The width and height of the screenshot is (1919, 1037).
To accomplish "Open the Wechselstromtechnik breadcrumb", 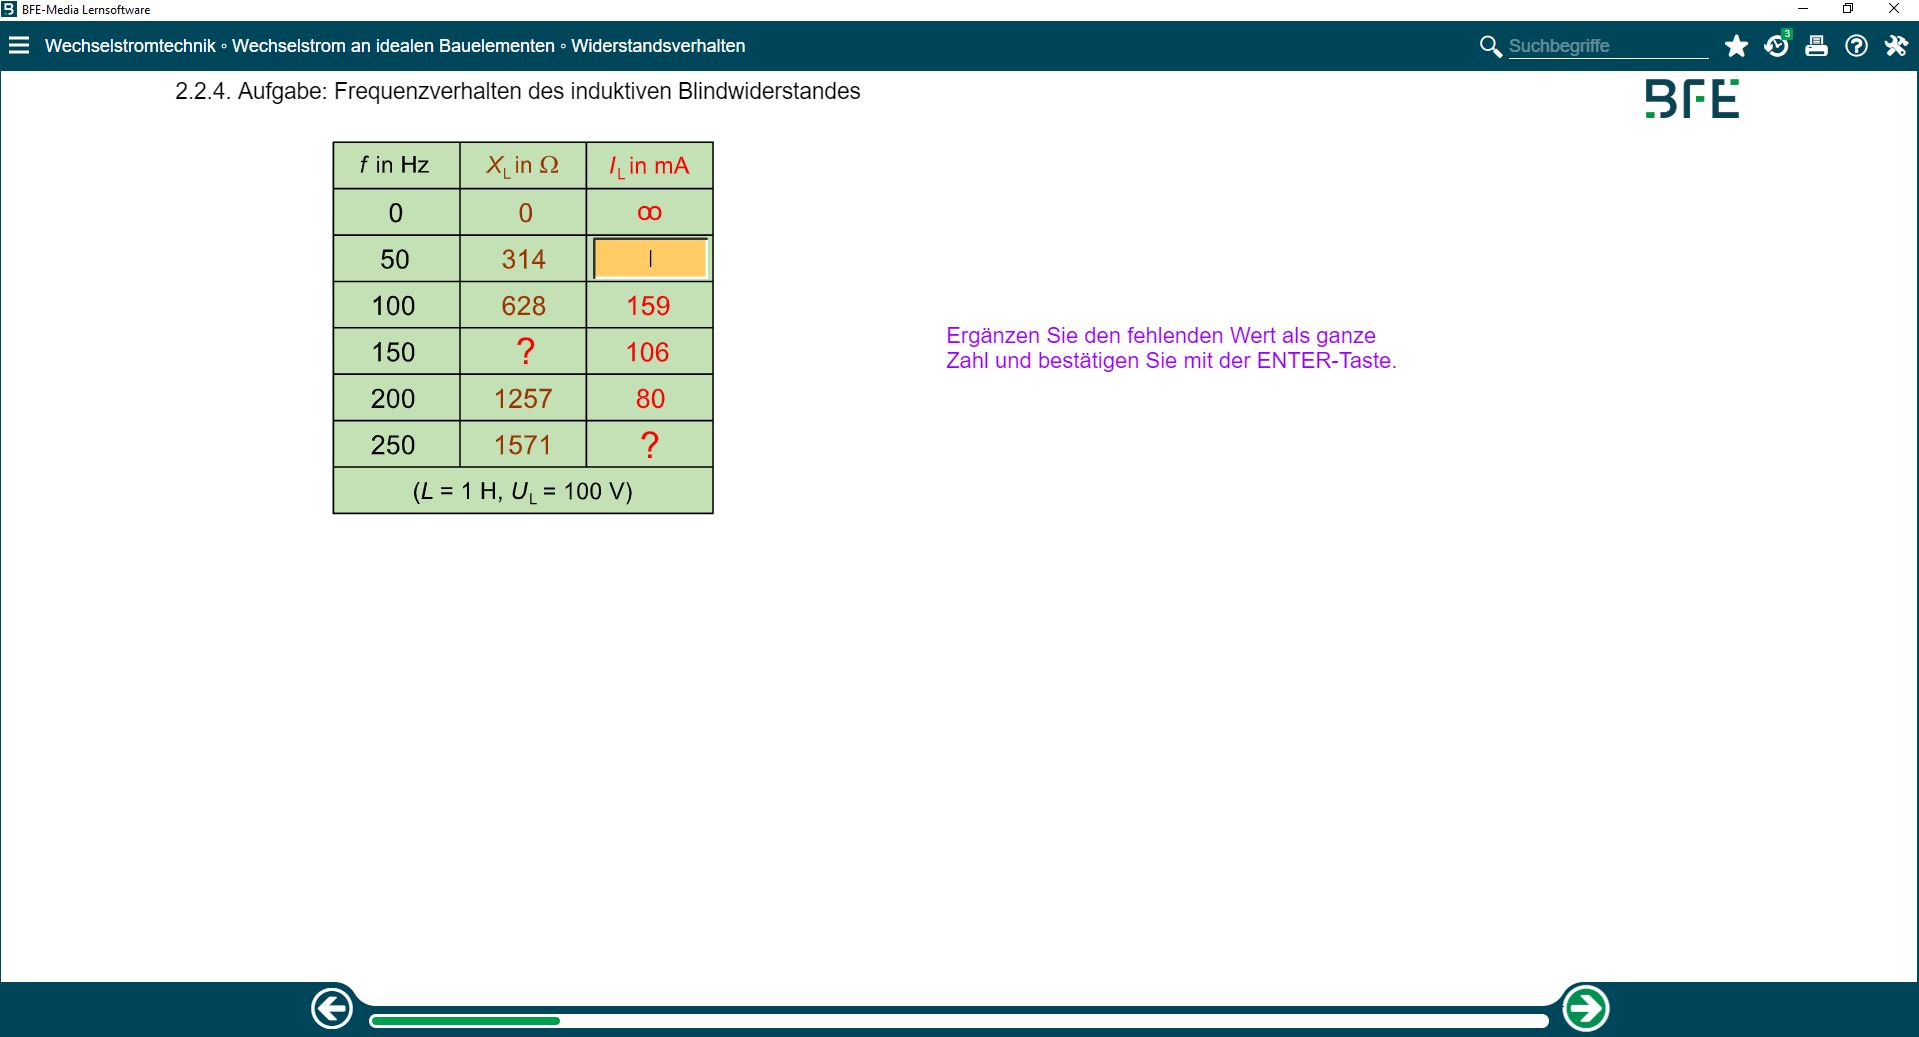I will coord(130,46).
